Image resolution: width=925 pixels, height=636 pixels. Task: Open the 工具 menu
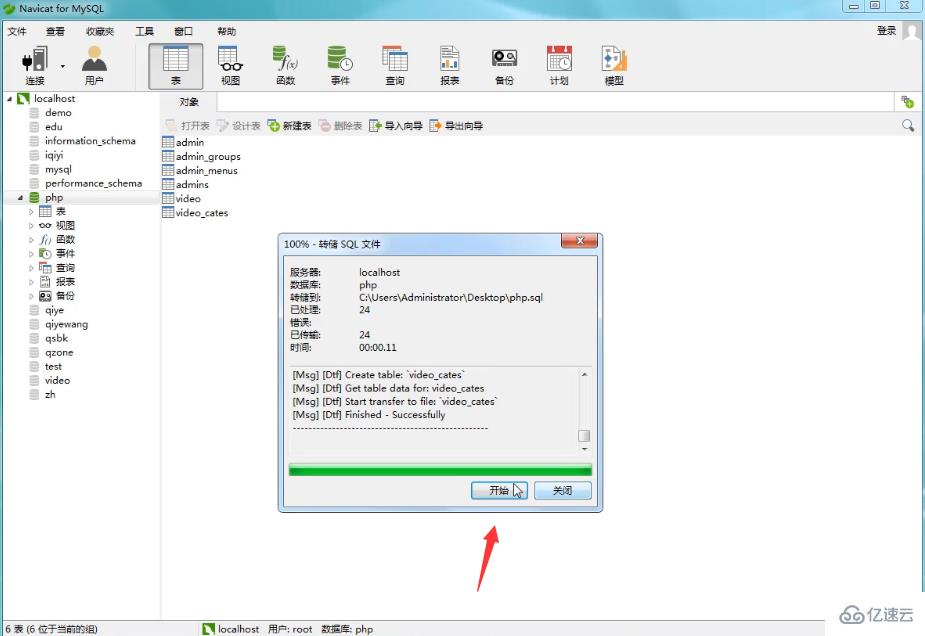143,31
